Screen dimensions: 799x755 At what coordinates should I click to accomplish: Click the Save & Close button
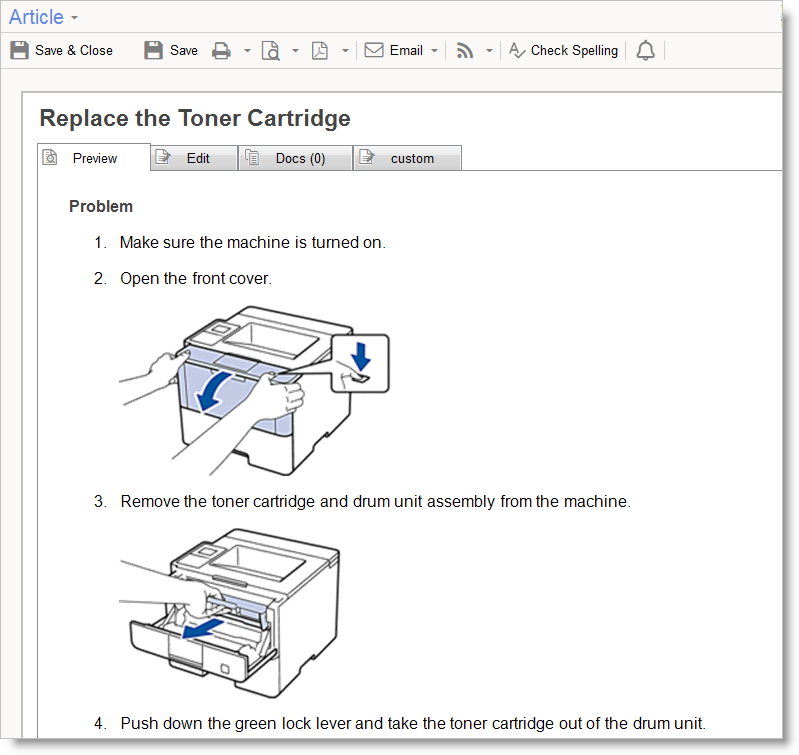pyautogui.click(x=62, y=50)
